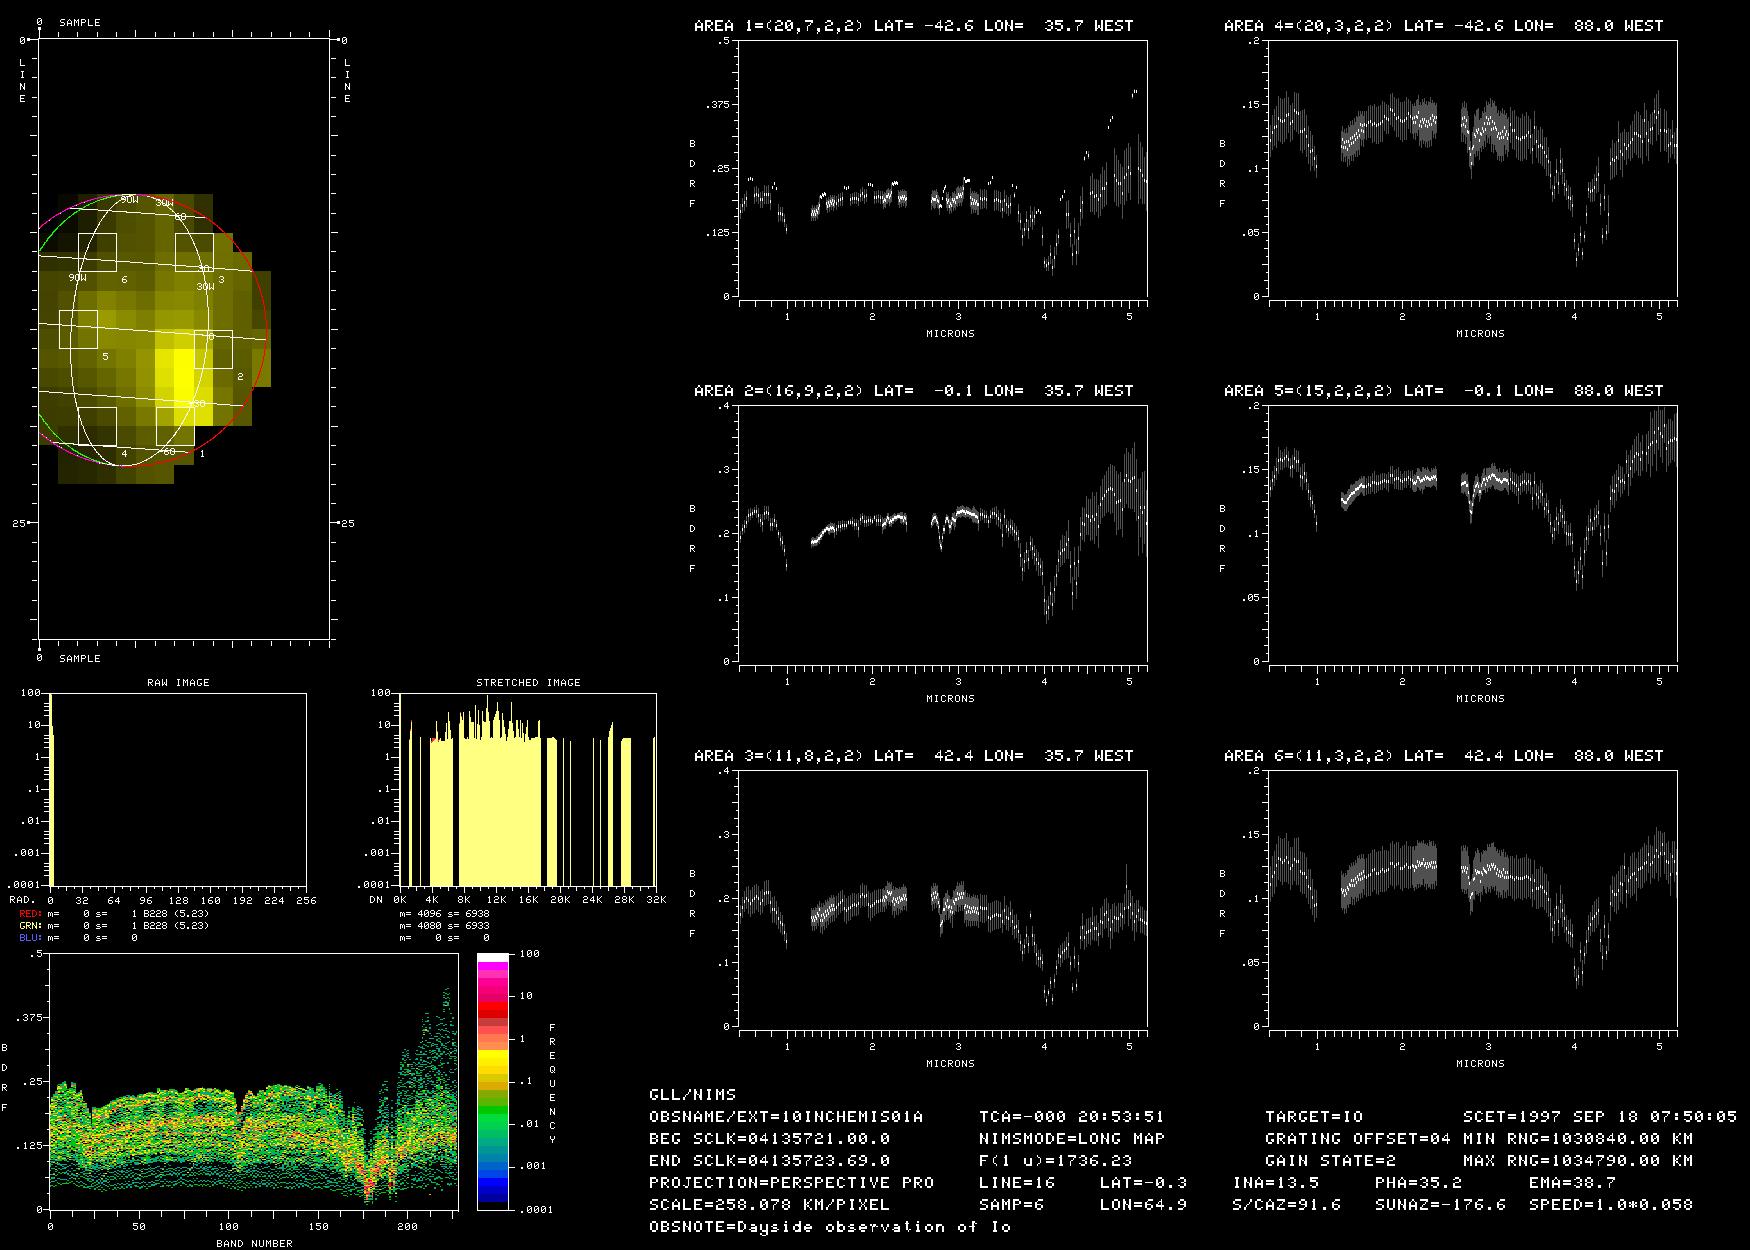This screenshot has height=1250, width=1750.
Task: Click the OBSNOTE Dayside observation of Io
Action: 830,1227
